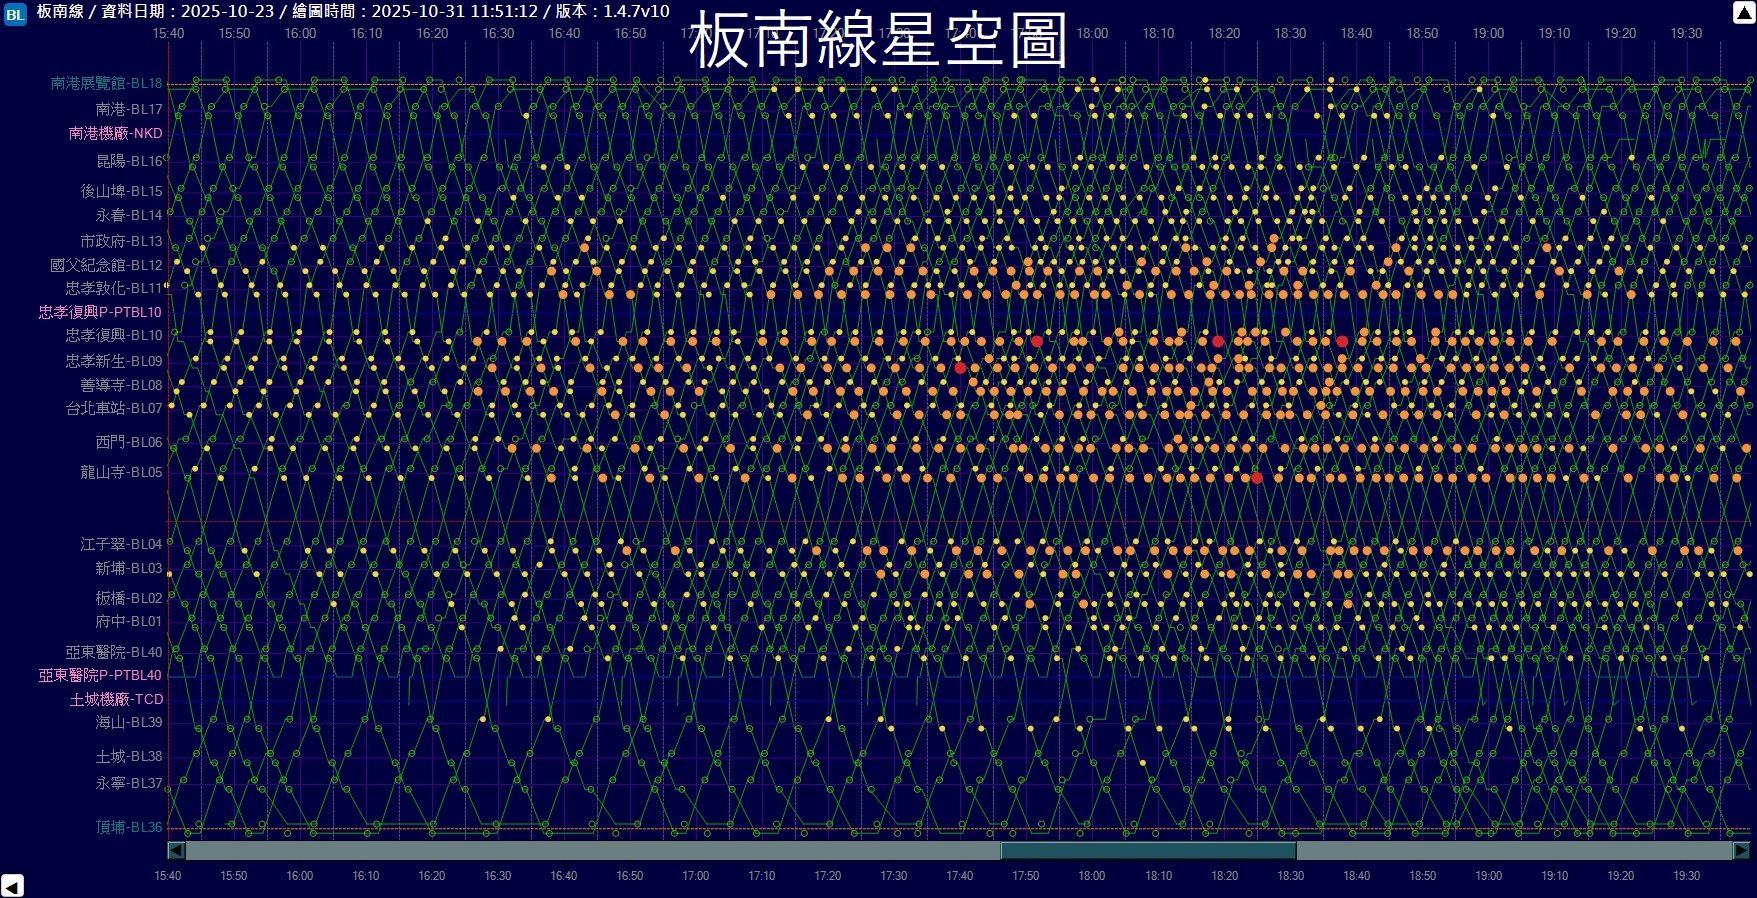
Task: Click the dark scrollbar thumb on the timeline
Action: [1148, 850]
